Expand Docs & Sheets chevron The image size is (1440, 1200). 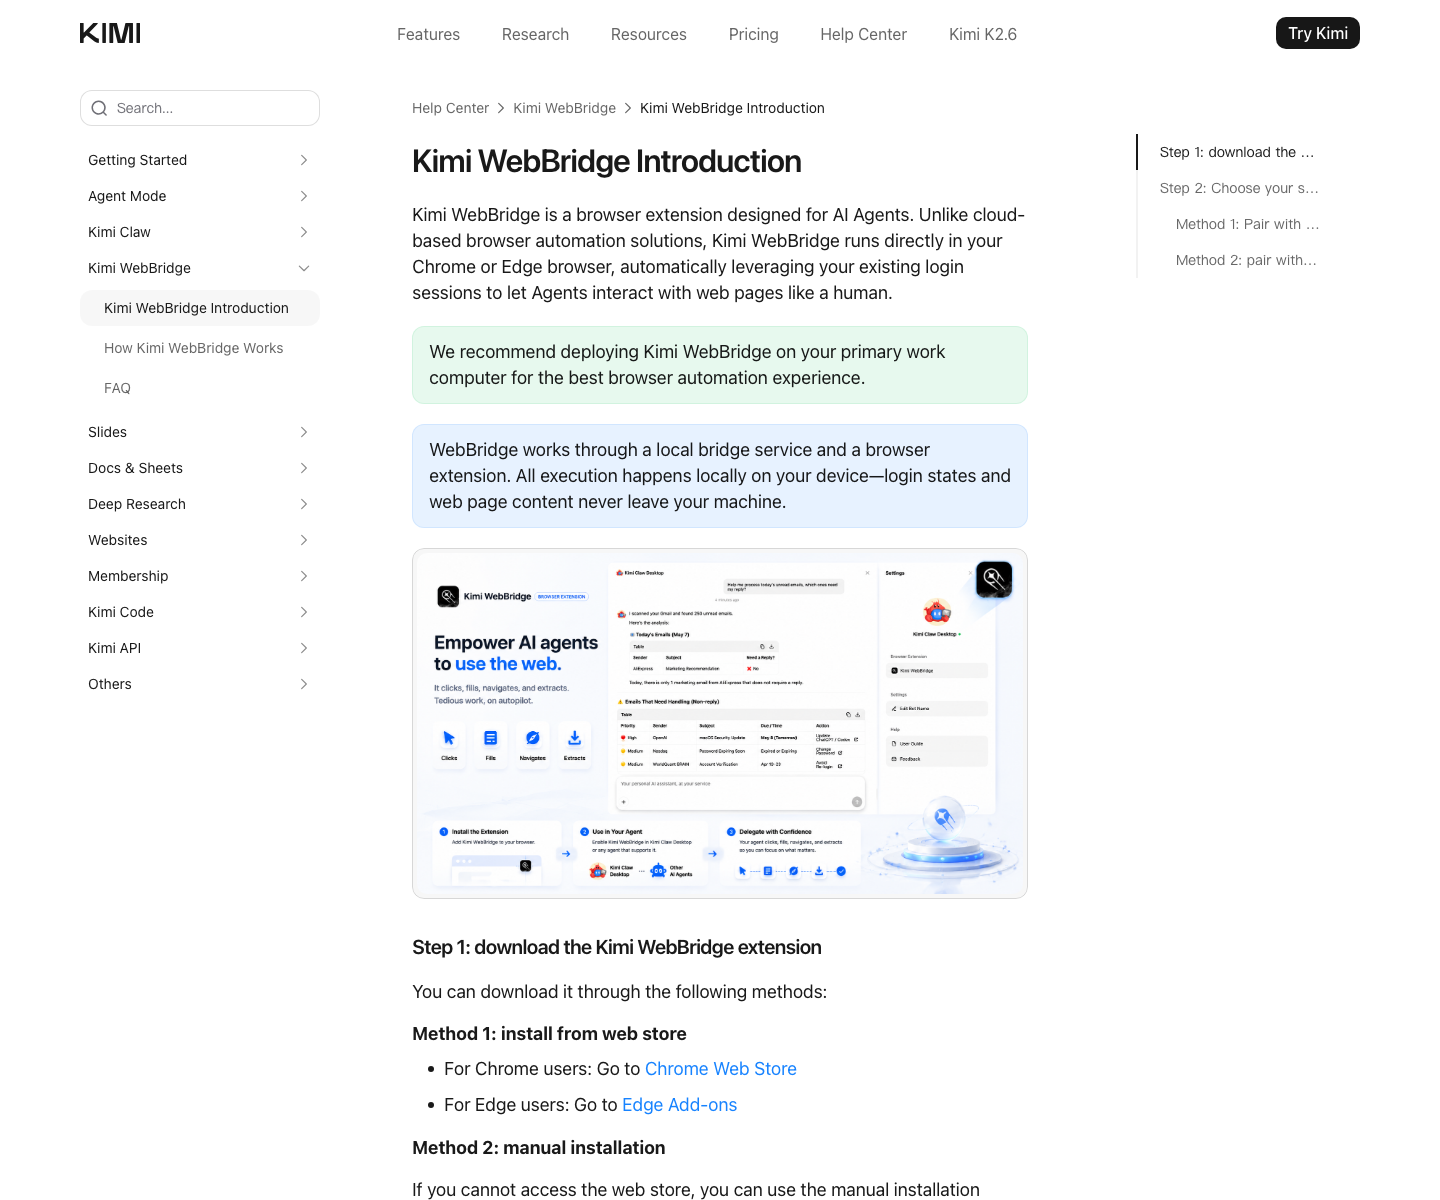304,468
